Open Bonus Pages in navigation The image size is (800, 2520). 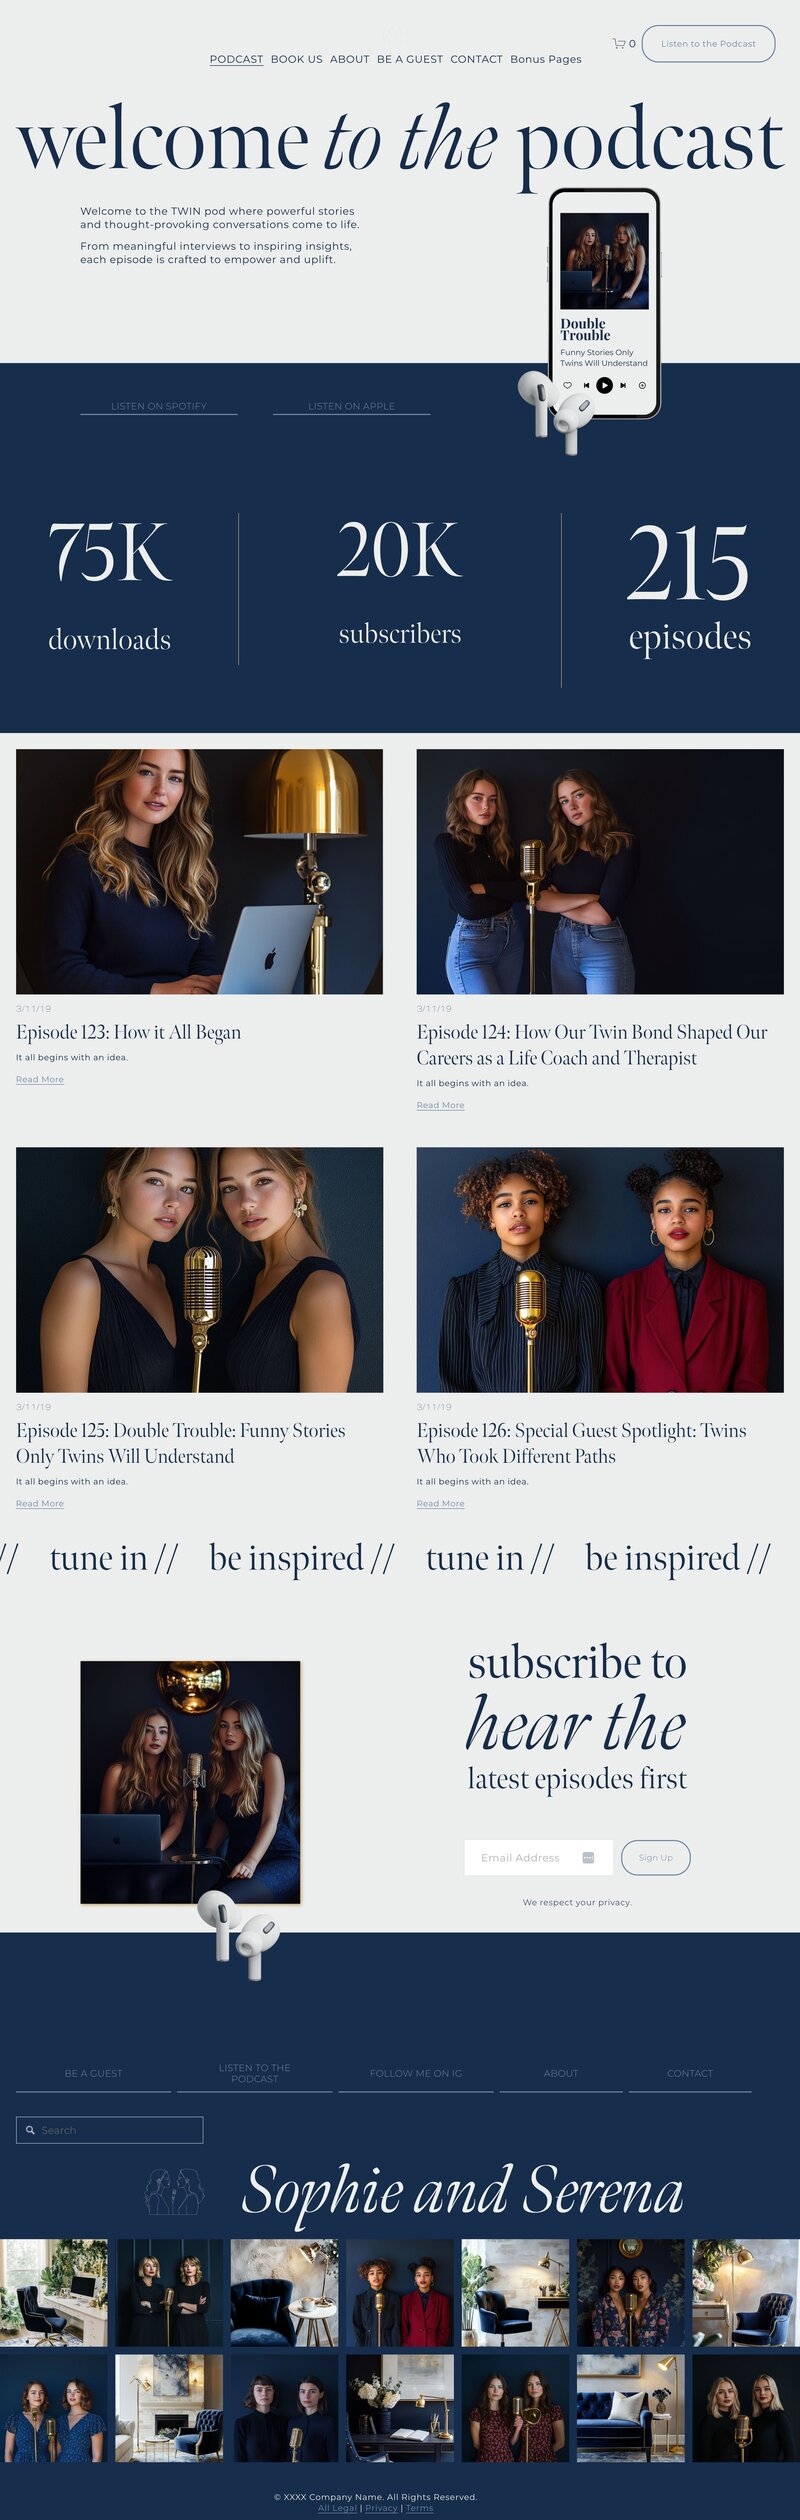point(546,59)
